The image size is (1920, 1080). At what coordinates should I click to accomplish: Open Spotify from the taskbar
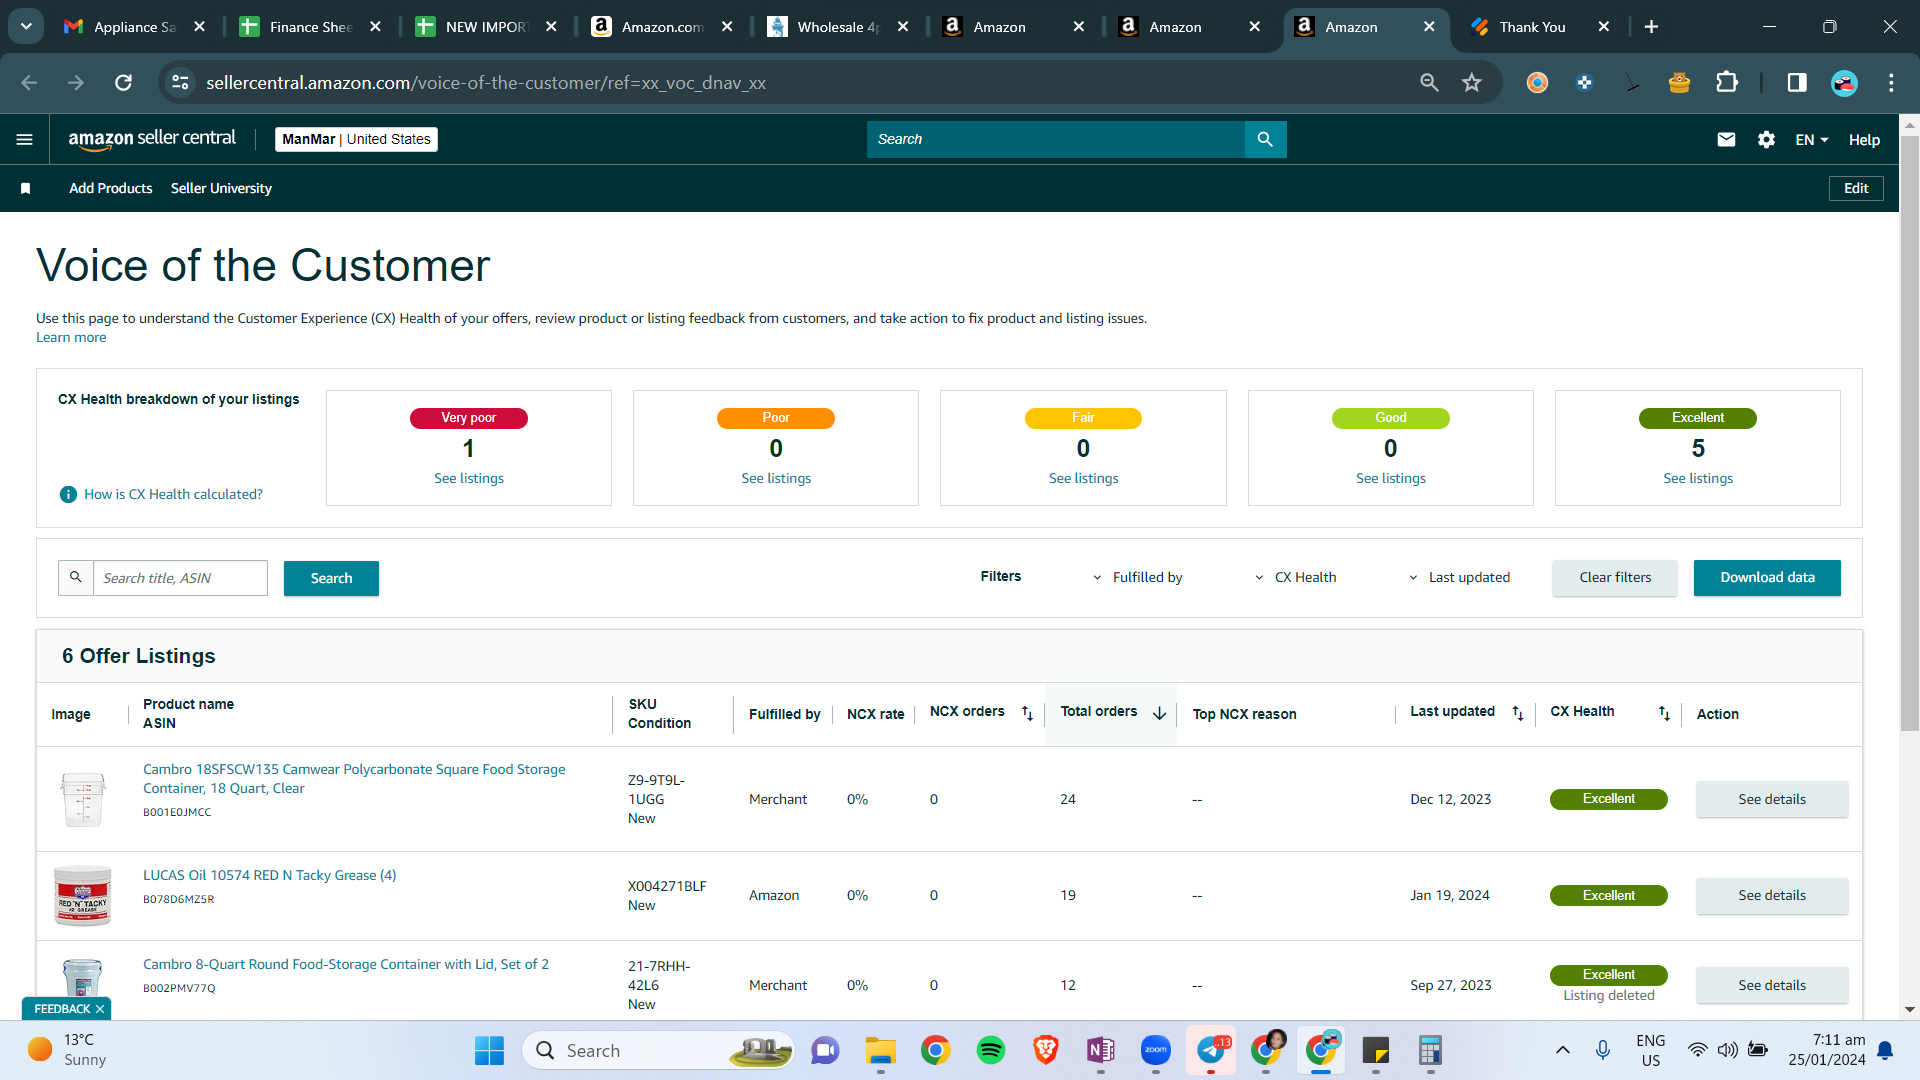click(x=991, y=1050)
